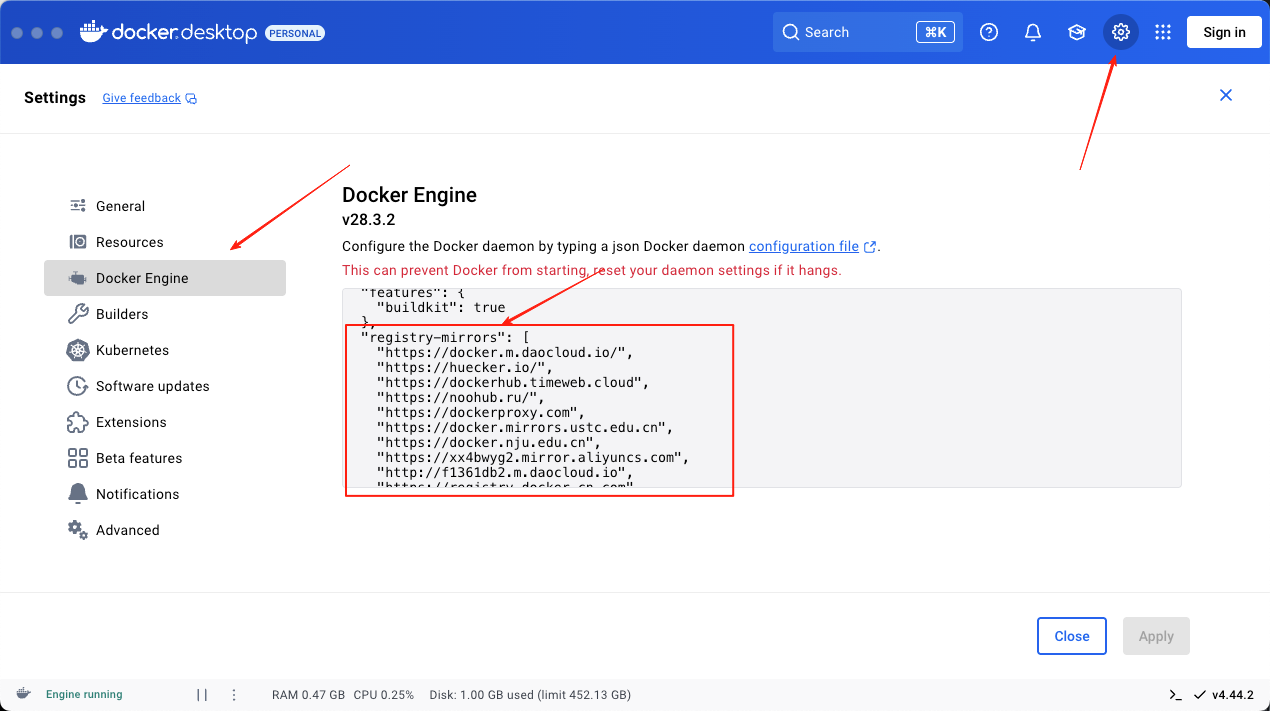Screen dimensions: 1270x711
Task: Click the General sliders icon in sidebar
Action: 78,206
